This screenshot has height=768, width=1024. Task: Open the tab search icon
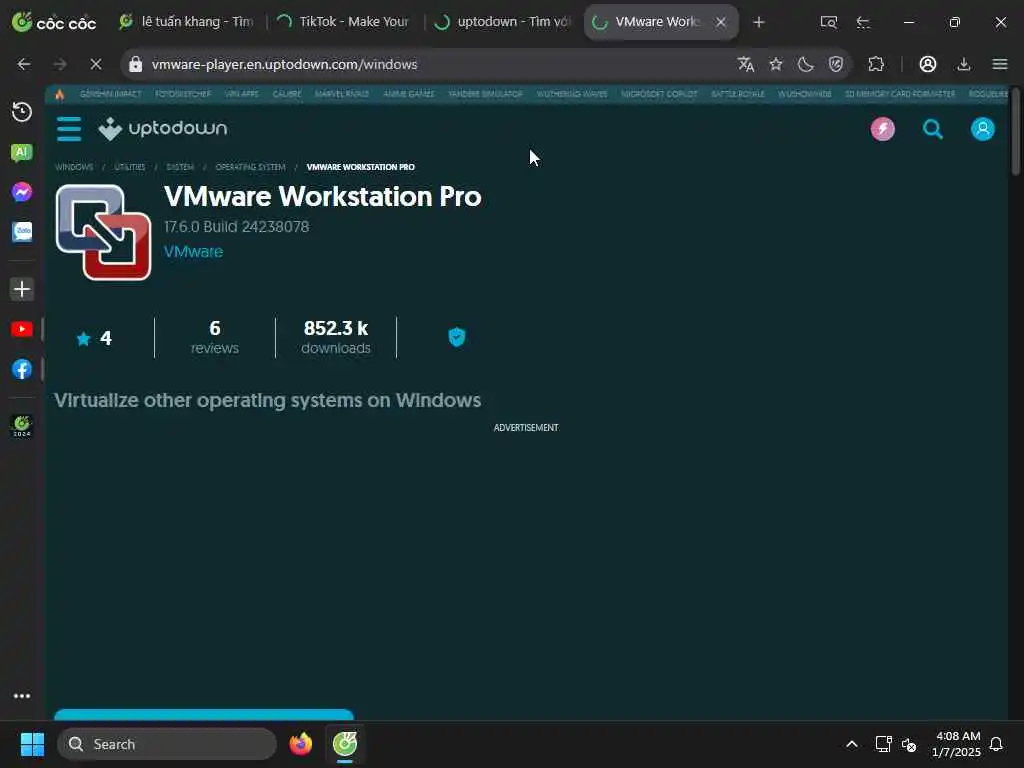(828, 22)
